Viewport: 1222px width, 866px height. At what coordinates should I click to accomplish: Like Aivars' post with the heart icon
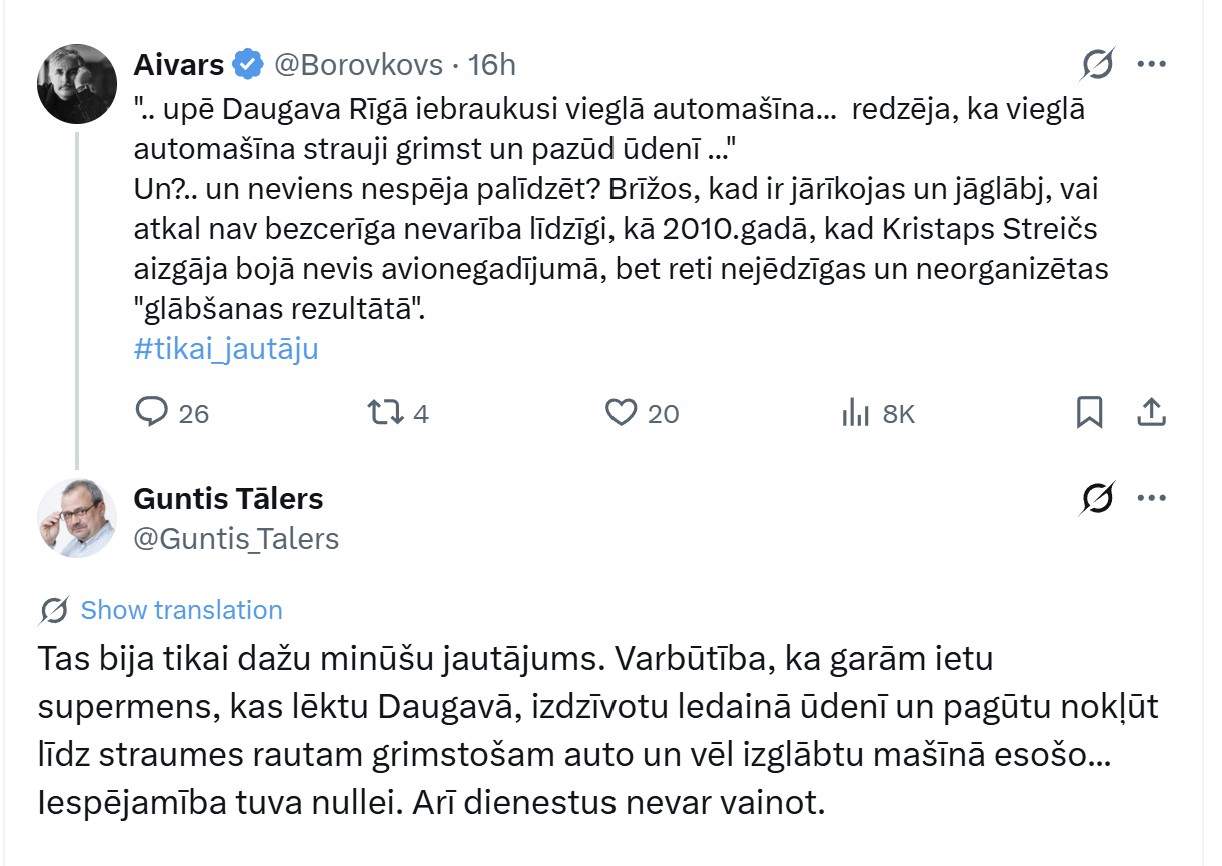[x=622, y=412]
